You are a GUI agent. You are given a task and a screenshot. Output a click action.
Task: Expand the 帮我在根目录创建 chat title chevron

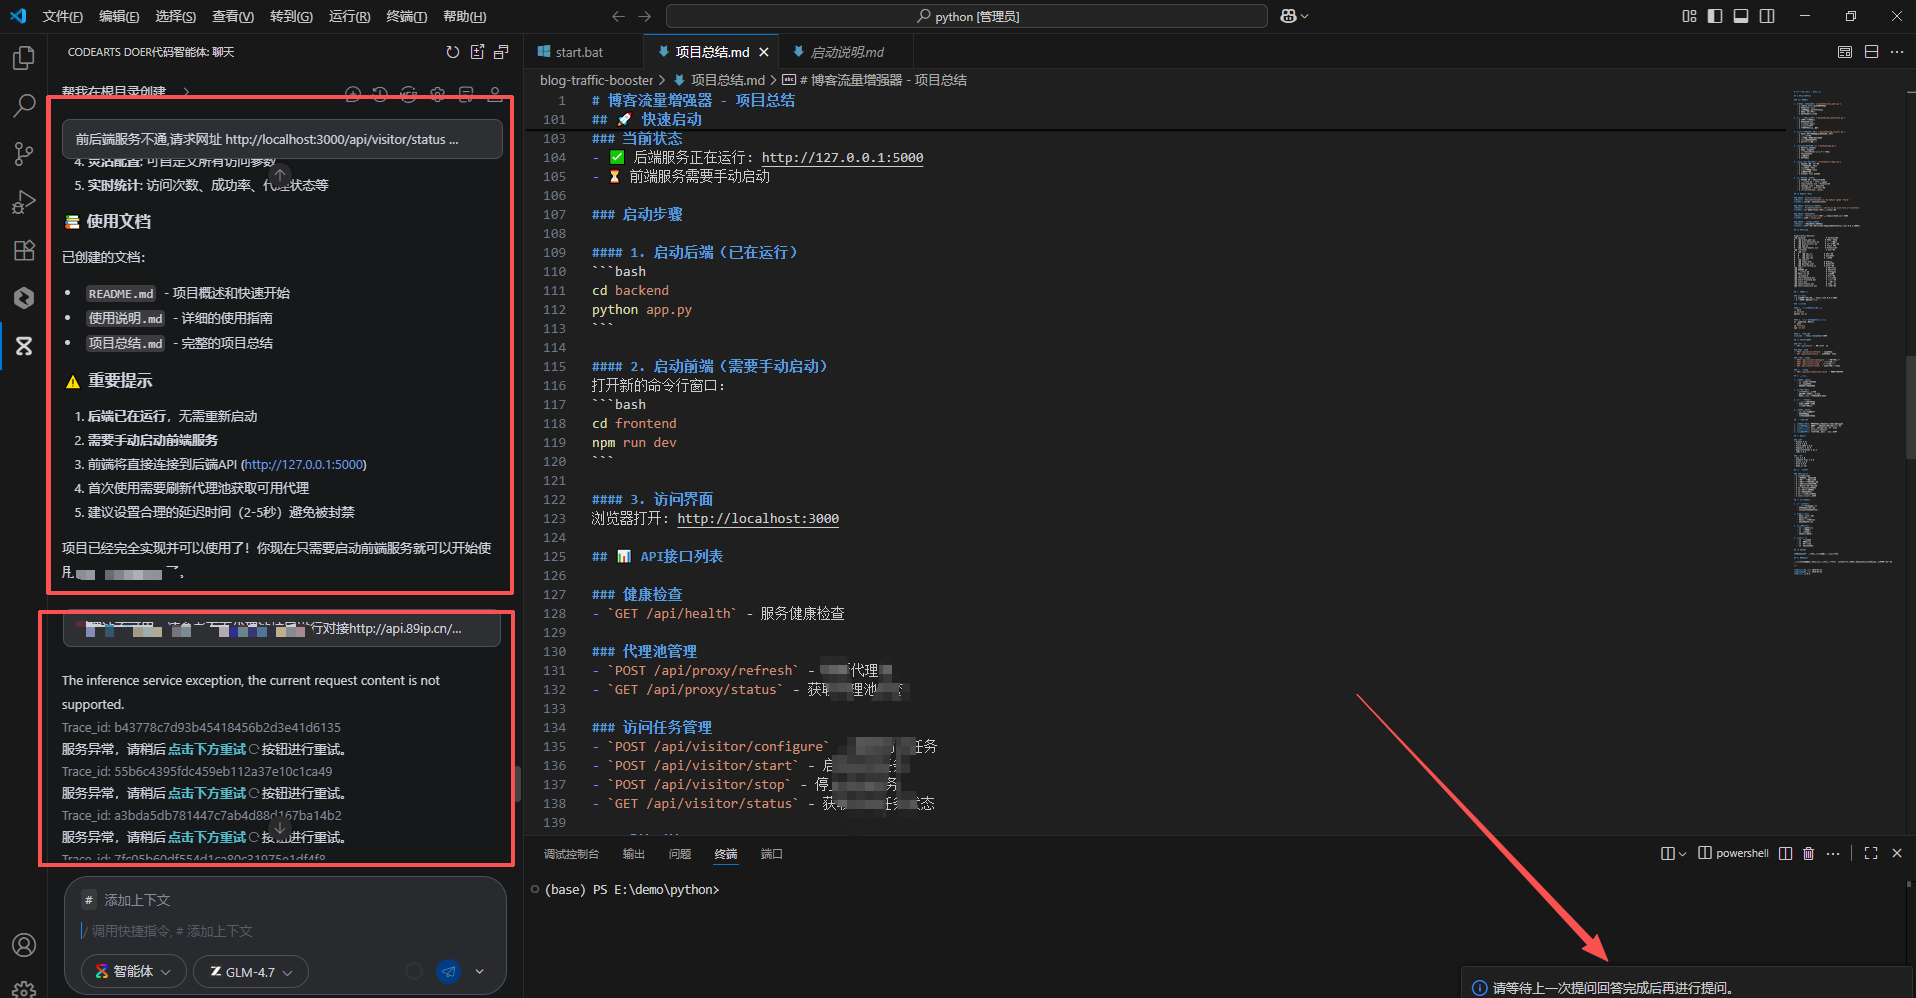186,92
